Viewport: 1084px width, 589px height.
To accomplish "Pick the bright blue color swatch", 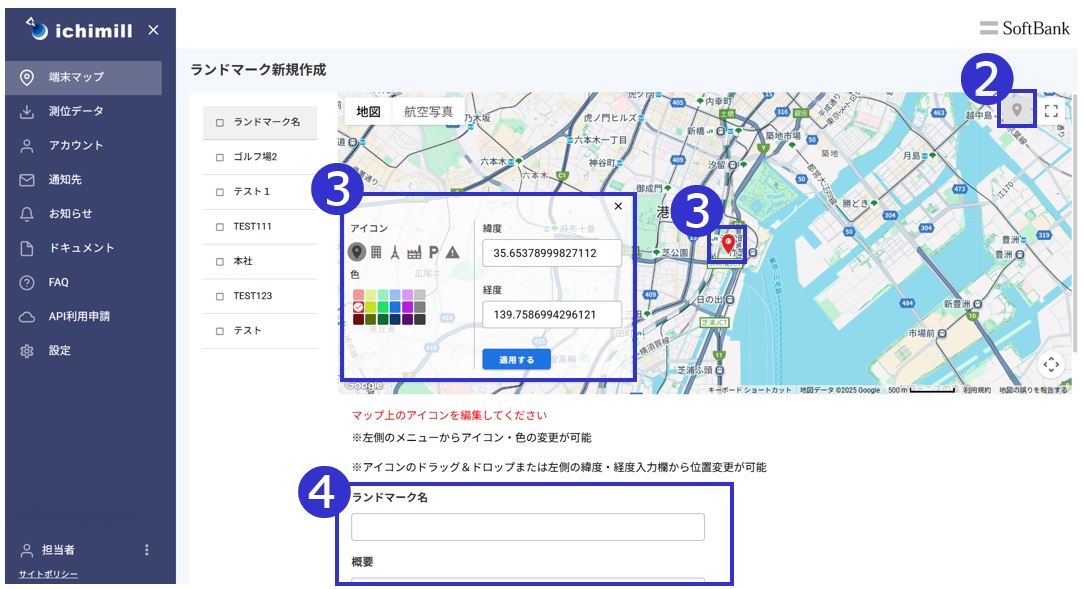I will pyautogui.click(x=396, y=307).
